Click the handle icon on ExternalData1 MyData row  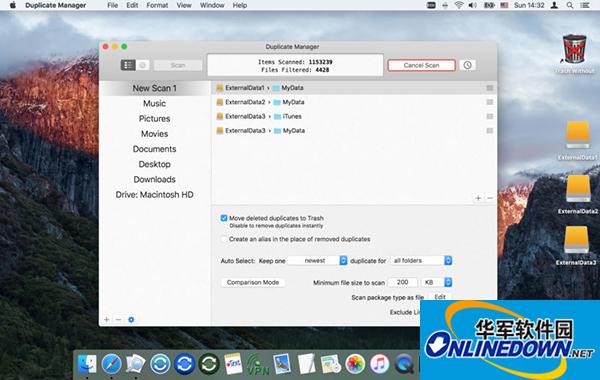pos(489,88)
